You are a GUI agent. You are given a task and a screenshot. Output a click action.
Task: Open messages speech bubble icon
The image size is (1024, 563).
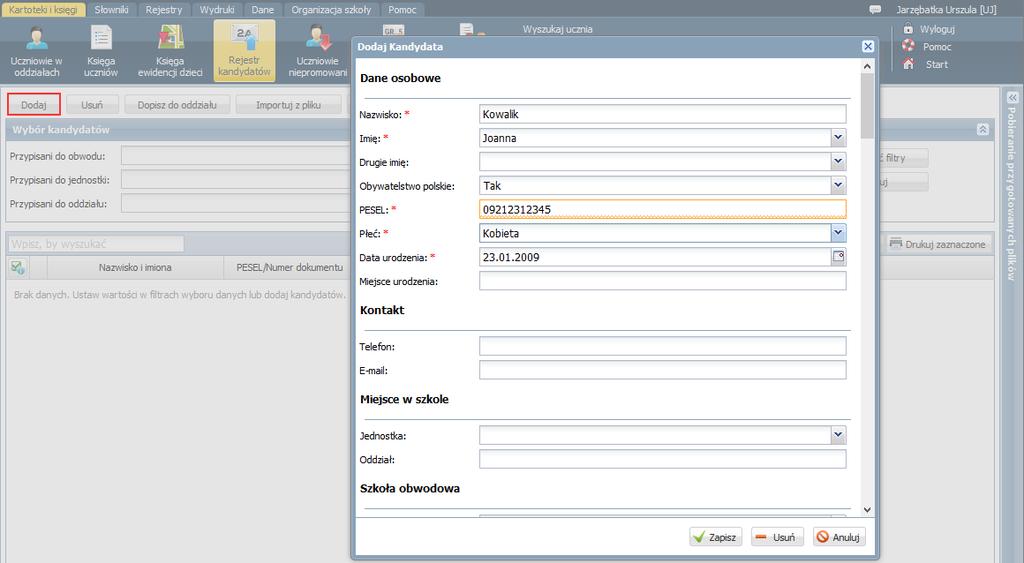pos(875,10)
